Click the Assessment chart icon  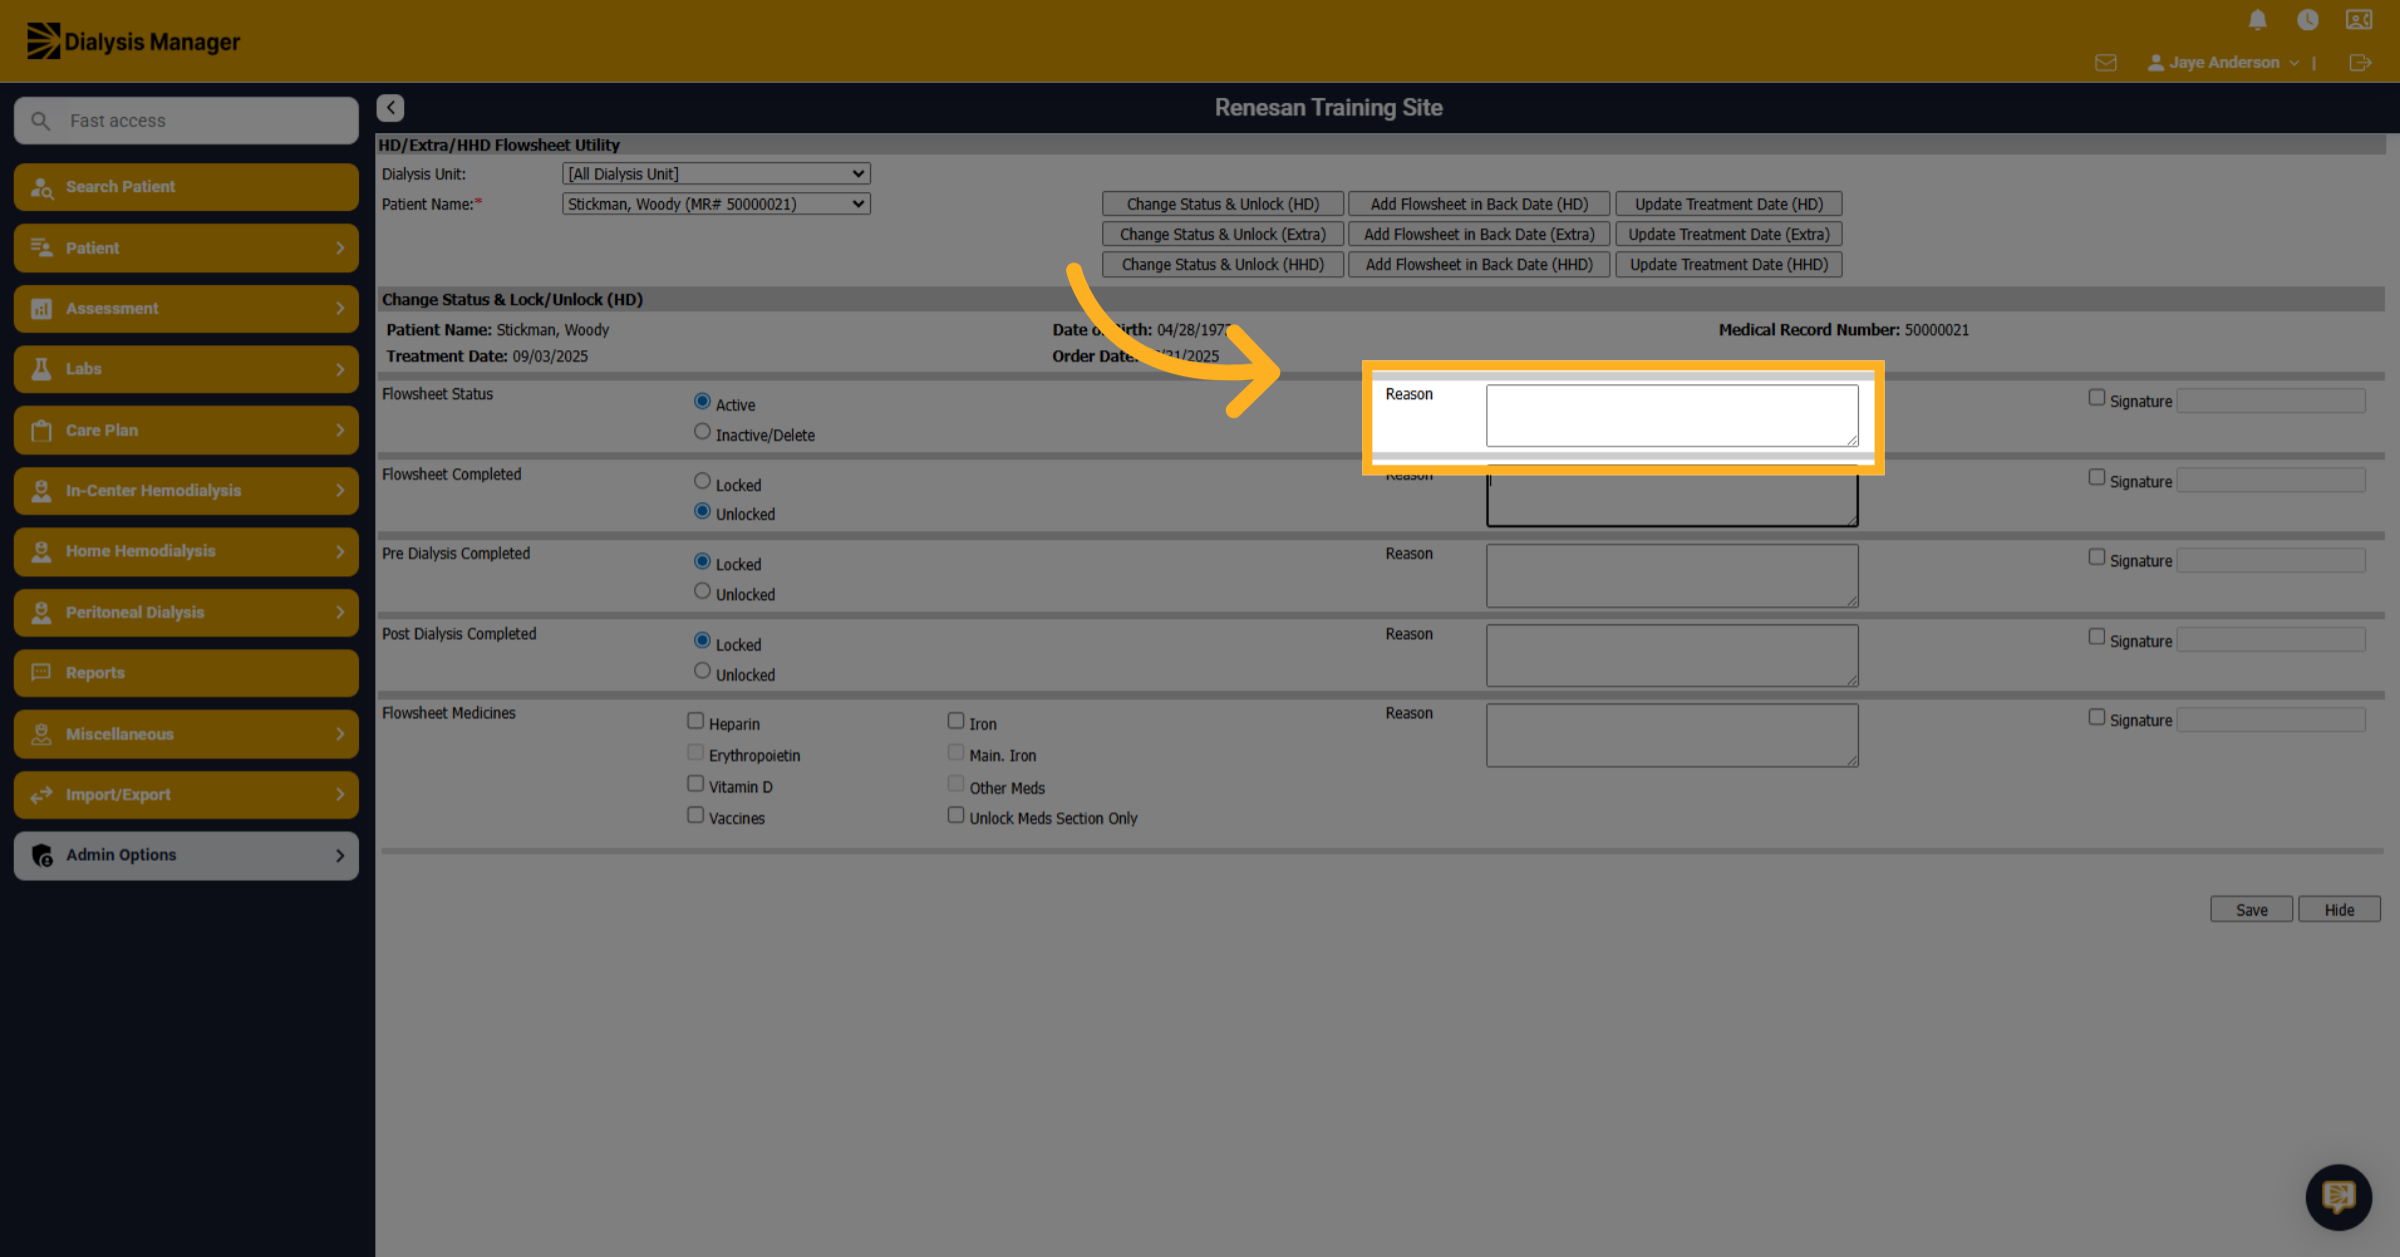[x=41, y=309]
